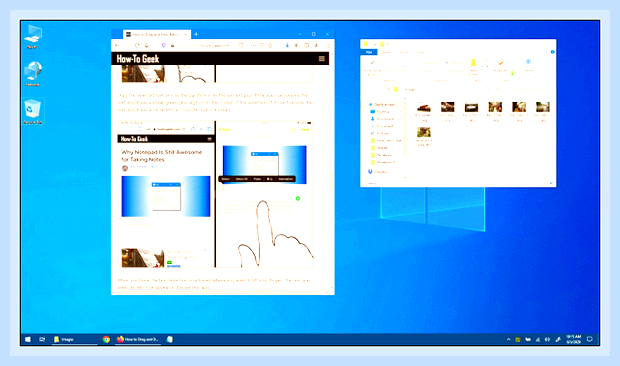Click the Explorer address bar path
The image size is (620, 366).
point(443,90)
